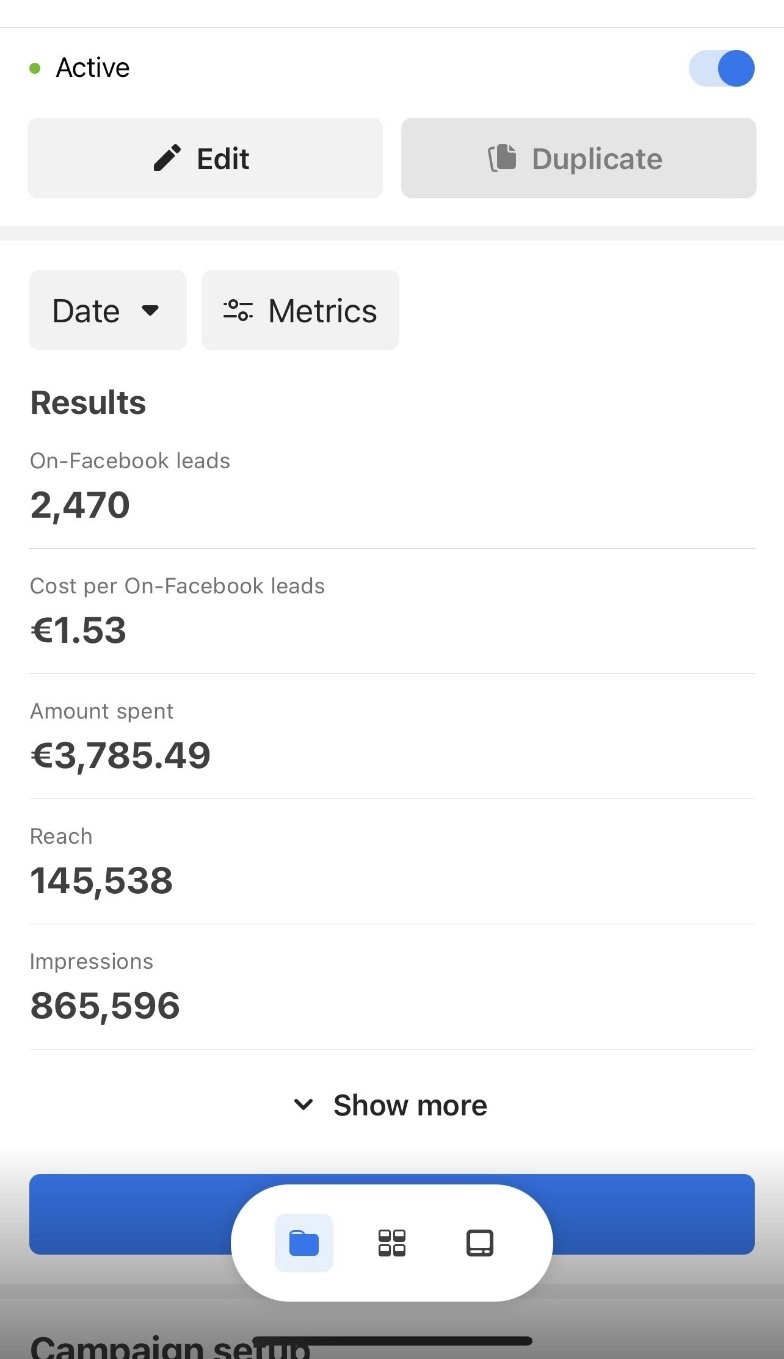Click the Results section heading
Viewport: 784px width, 1359px height.
(x=88, y=402)
